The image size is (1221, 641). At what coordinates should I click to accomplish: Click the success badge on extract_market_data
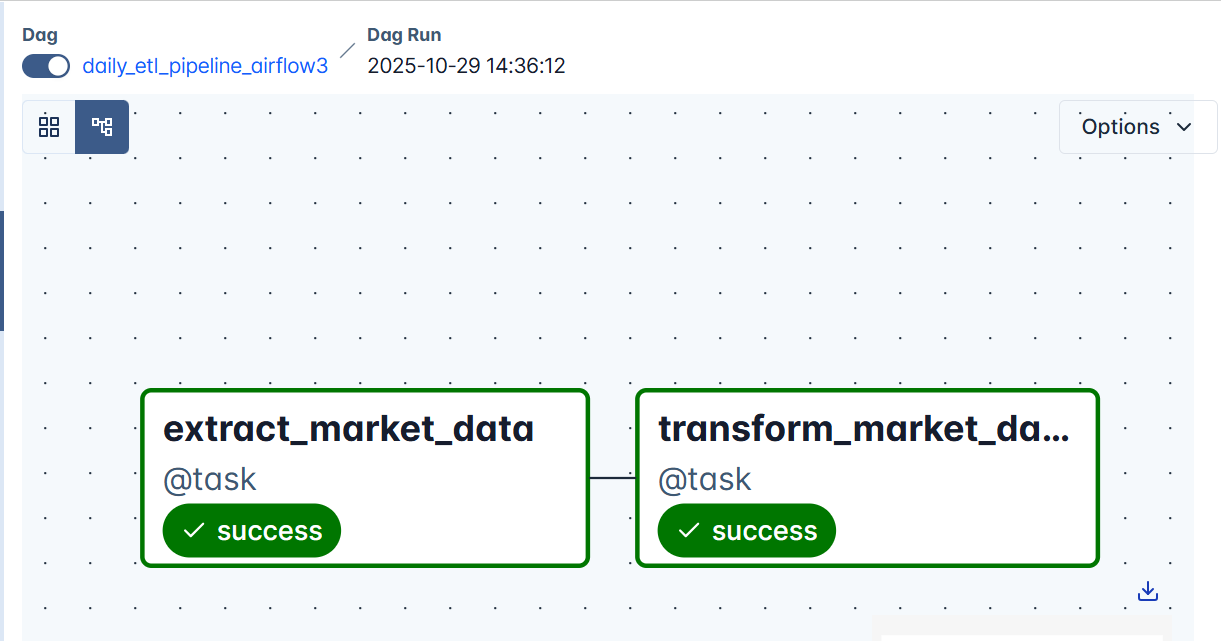[x=251, y=530]
